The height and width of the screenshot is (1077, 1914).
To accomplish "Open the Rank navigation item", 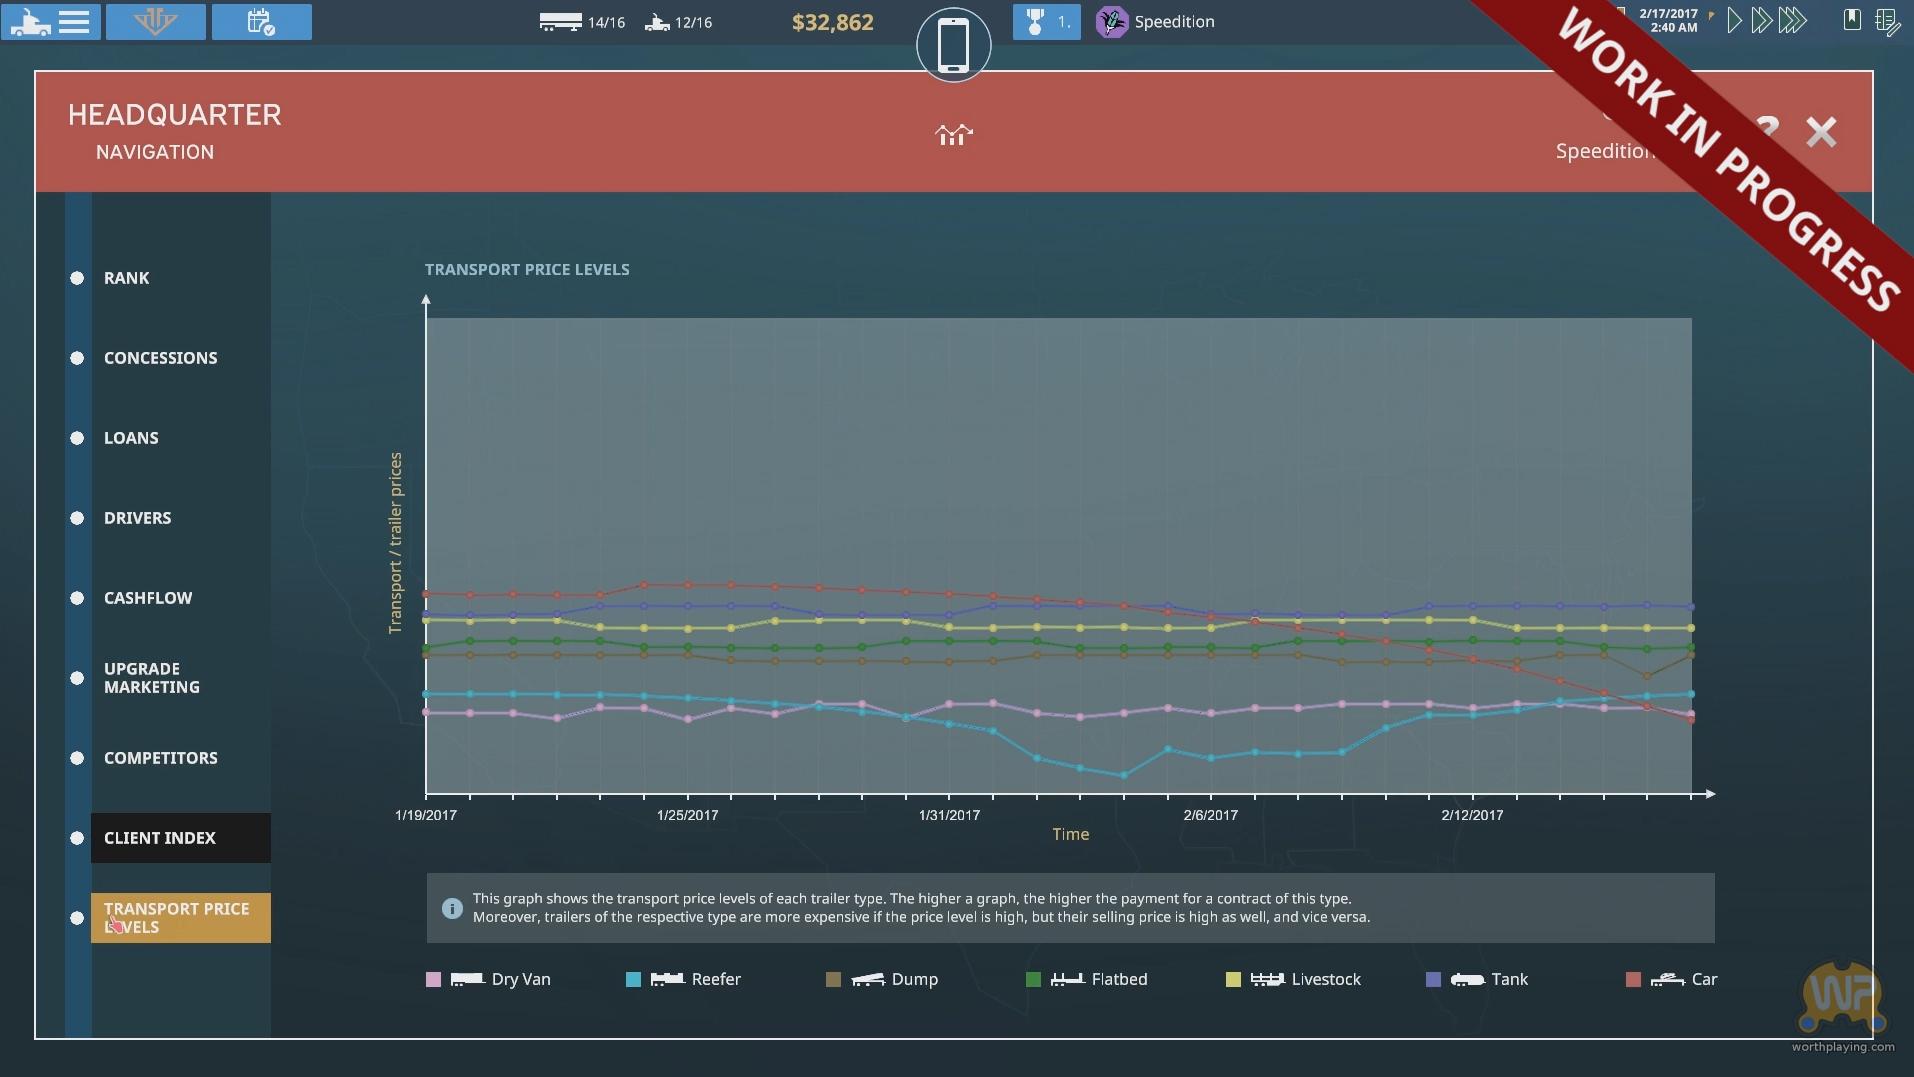I will pyautogui.click(x=126, y=278).
